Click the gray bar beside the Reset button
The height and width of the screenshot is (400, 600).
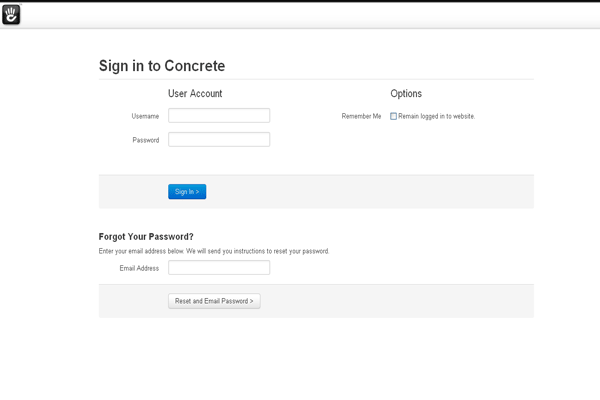[400, 301]
